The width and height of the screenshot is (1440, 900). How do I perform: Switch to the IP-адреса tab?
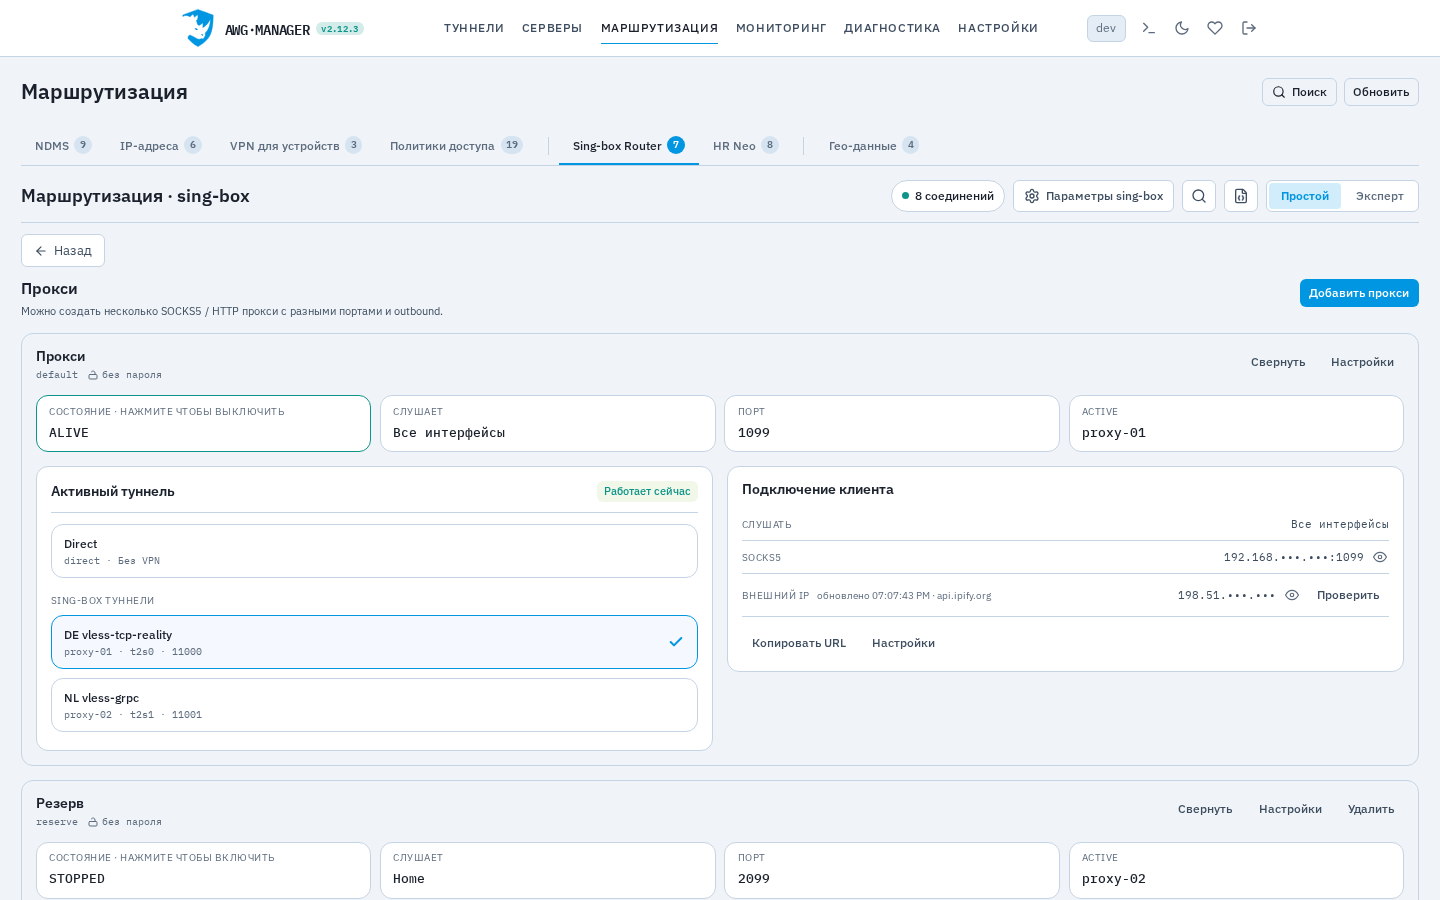[x=160, y=146]
